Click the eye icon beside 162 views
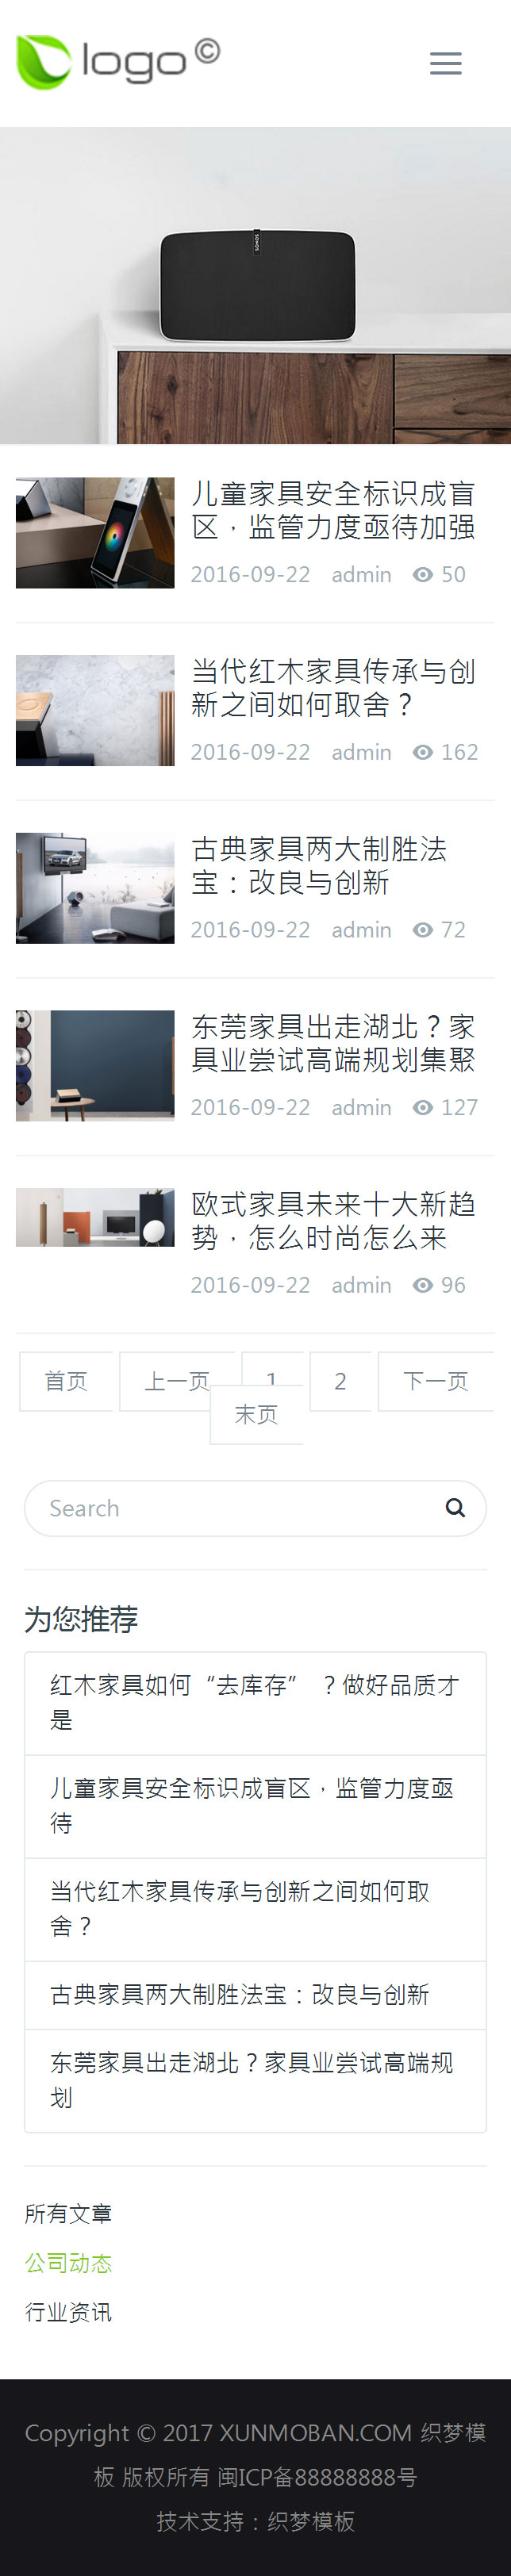The height and width of the screenshot is (2576, 511). pyautogui.click(x=423, y=752)
